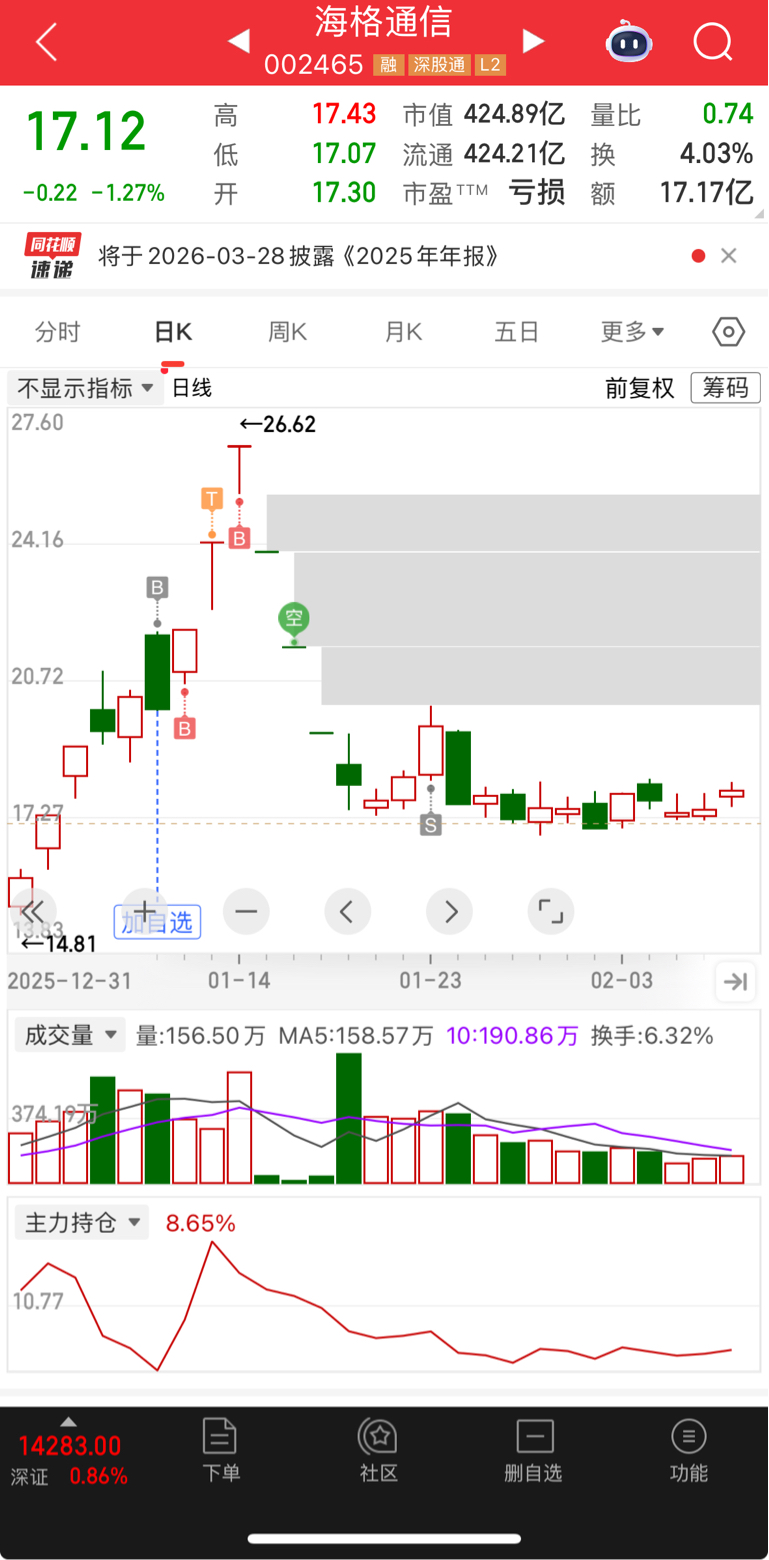The image size is (769, 1560).
Task: Zoom in the chart with plus button
Action: (x=145, y=911)
